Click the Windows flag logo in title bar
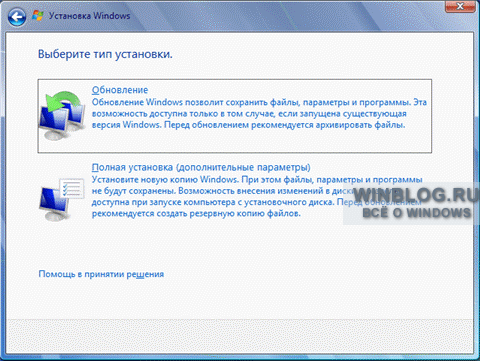 tap(38, 16)
